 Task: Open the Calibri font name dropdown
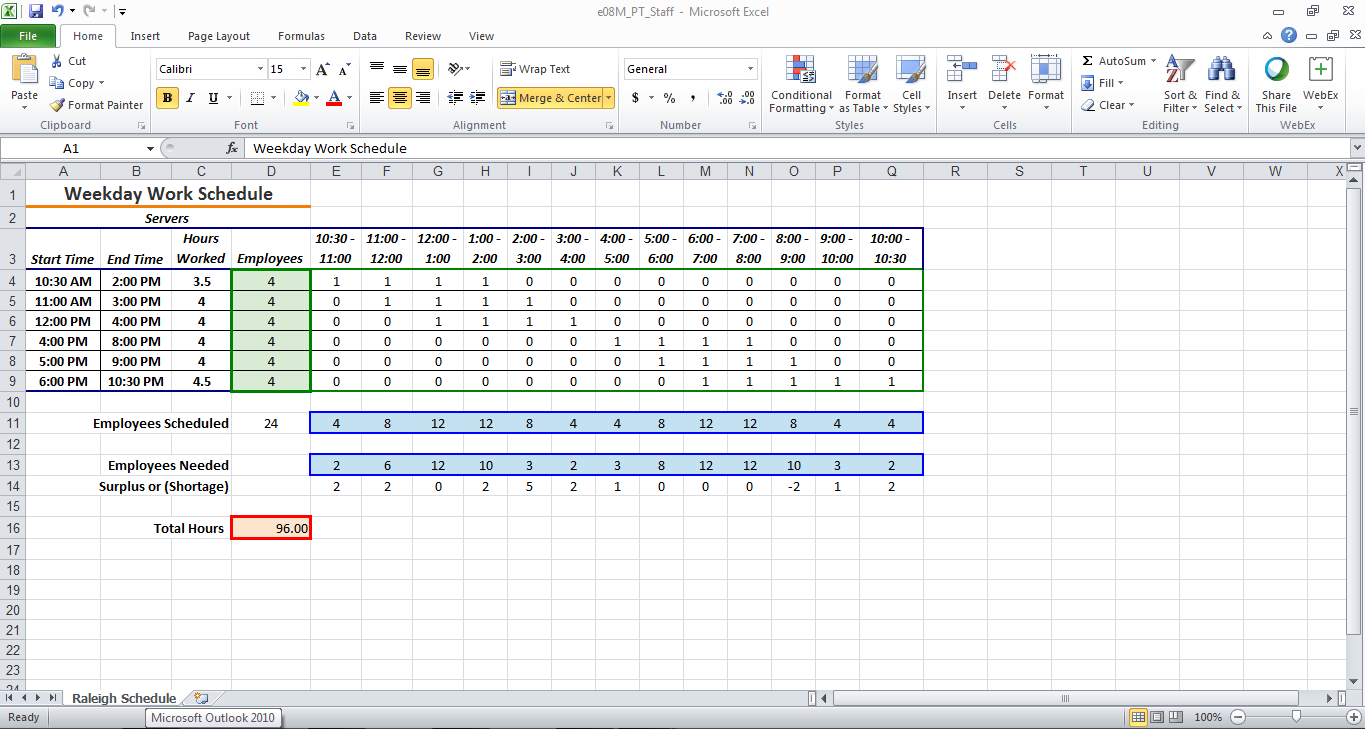[261, 69]
